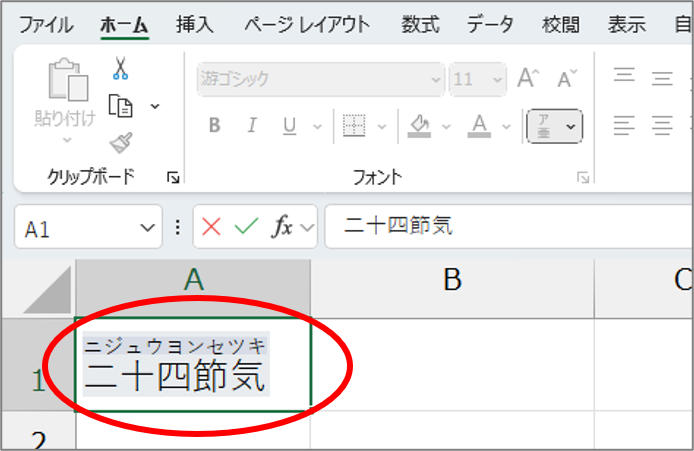Click the middle align icon
This screenshot has width=694, height=451.
[662, 79]
